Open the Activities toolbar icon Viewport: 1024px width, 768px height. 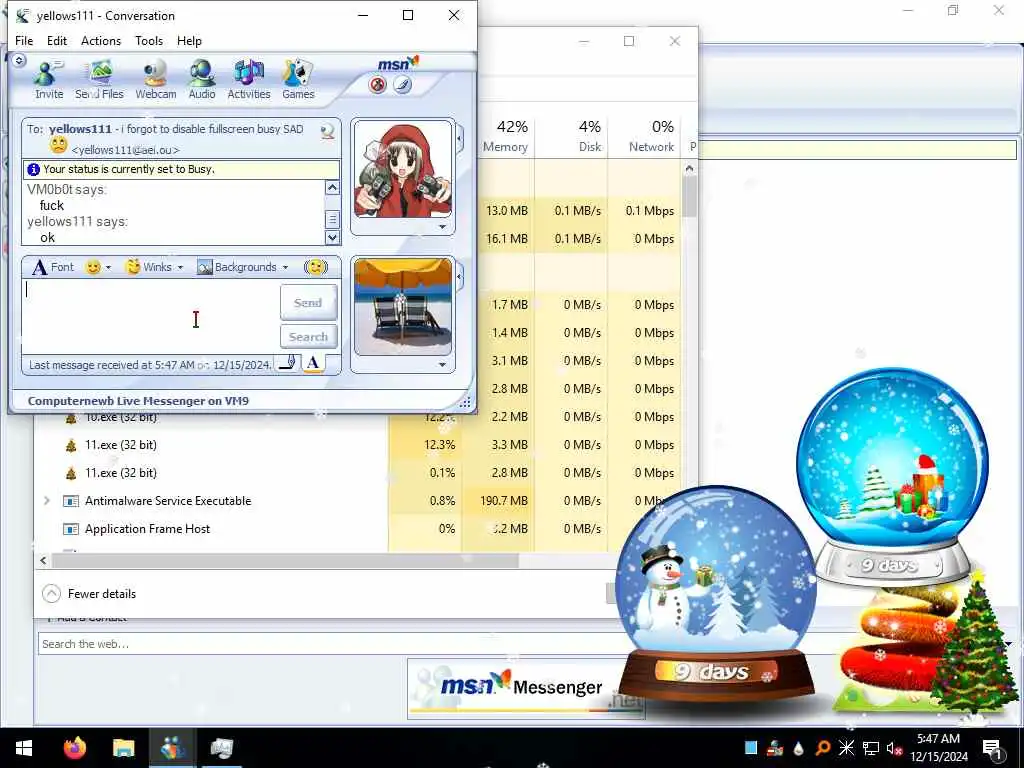(249, 80)
